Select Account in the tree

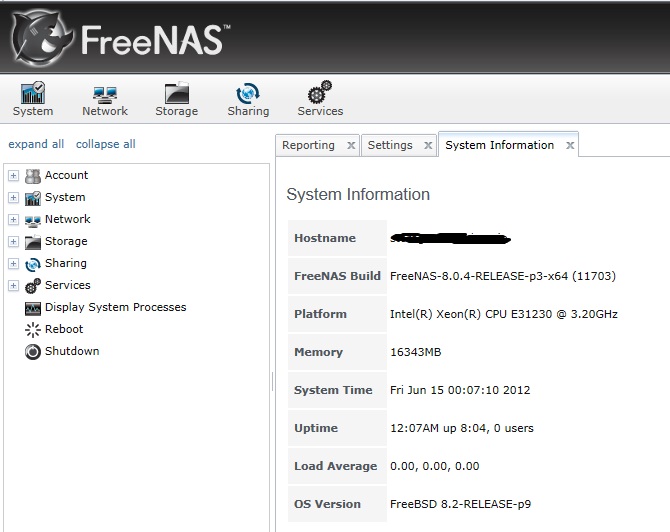tap(66, 175)
